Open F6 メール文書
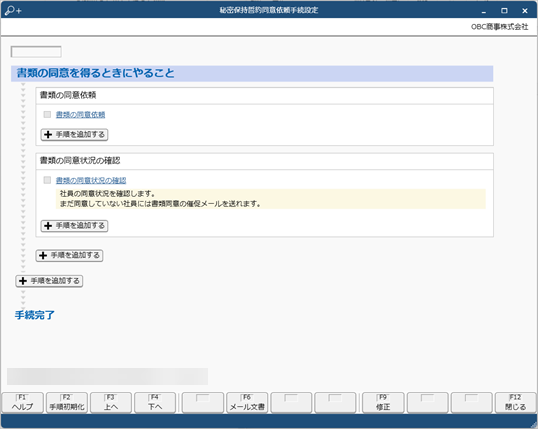This screenshot has width=538, height=429. [247, 403]
